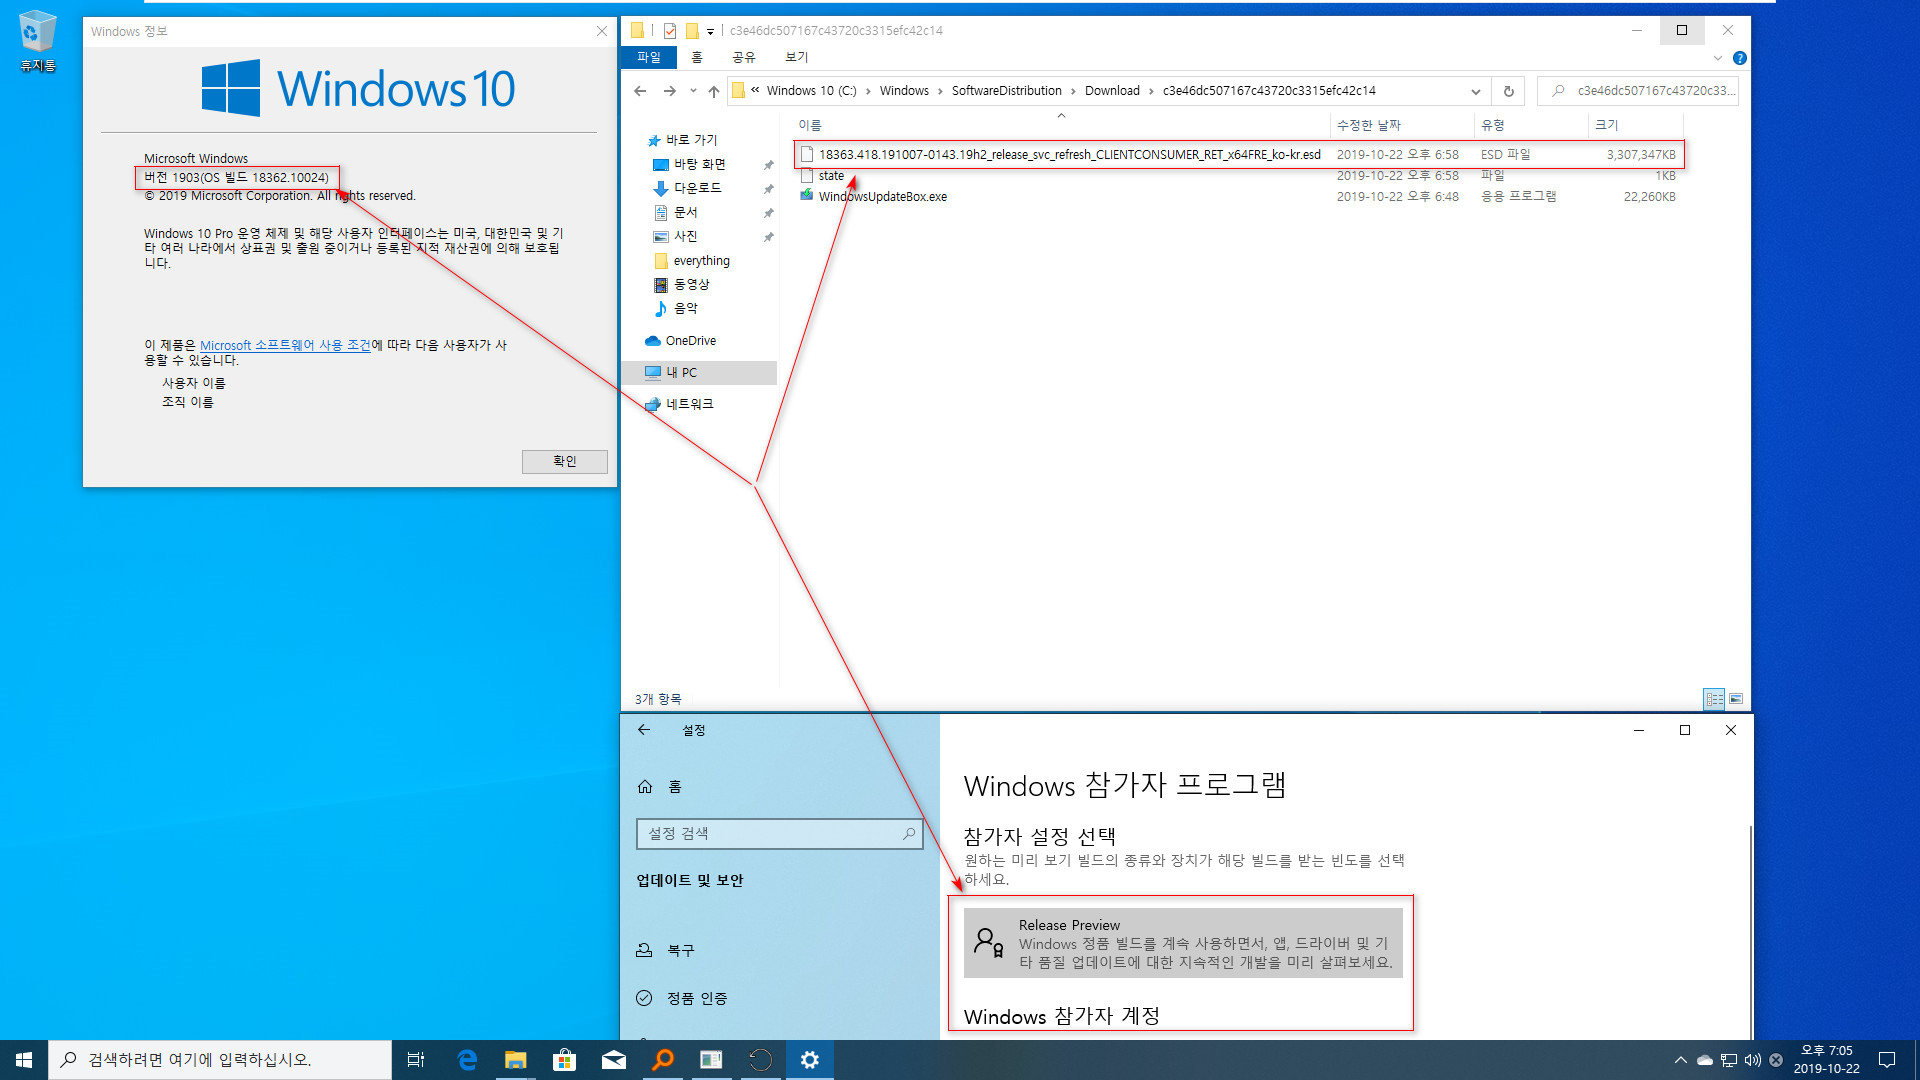Open the Release Preview dropdown
This screenshot has width=1920, height=1080.
[1183, 943]
